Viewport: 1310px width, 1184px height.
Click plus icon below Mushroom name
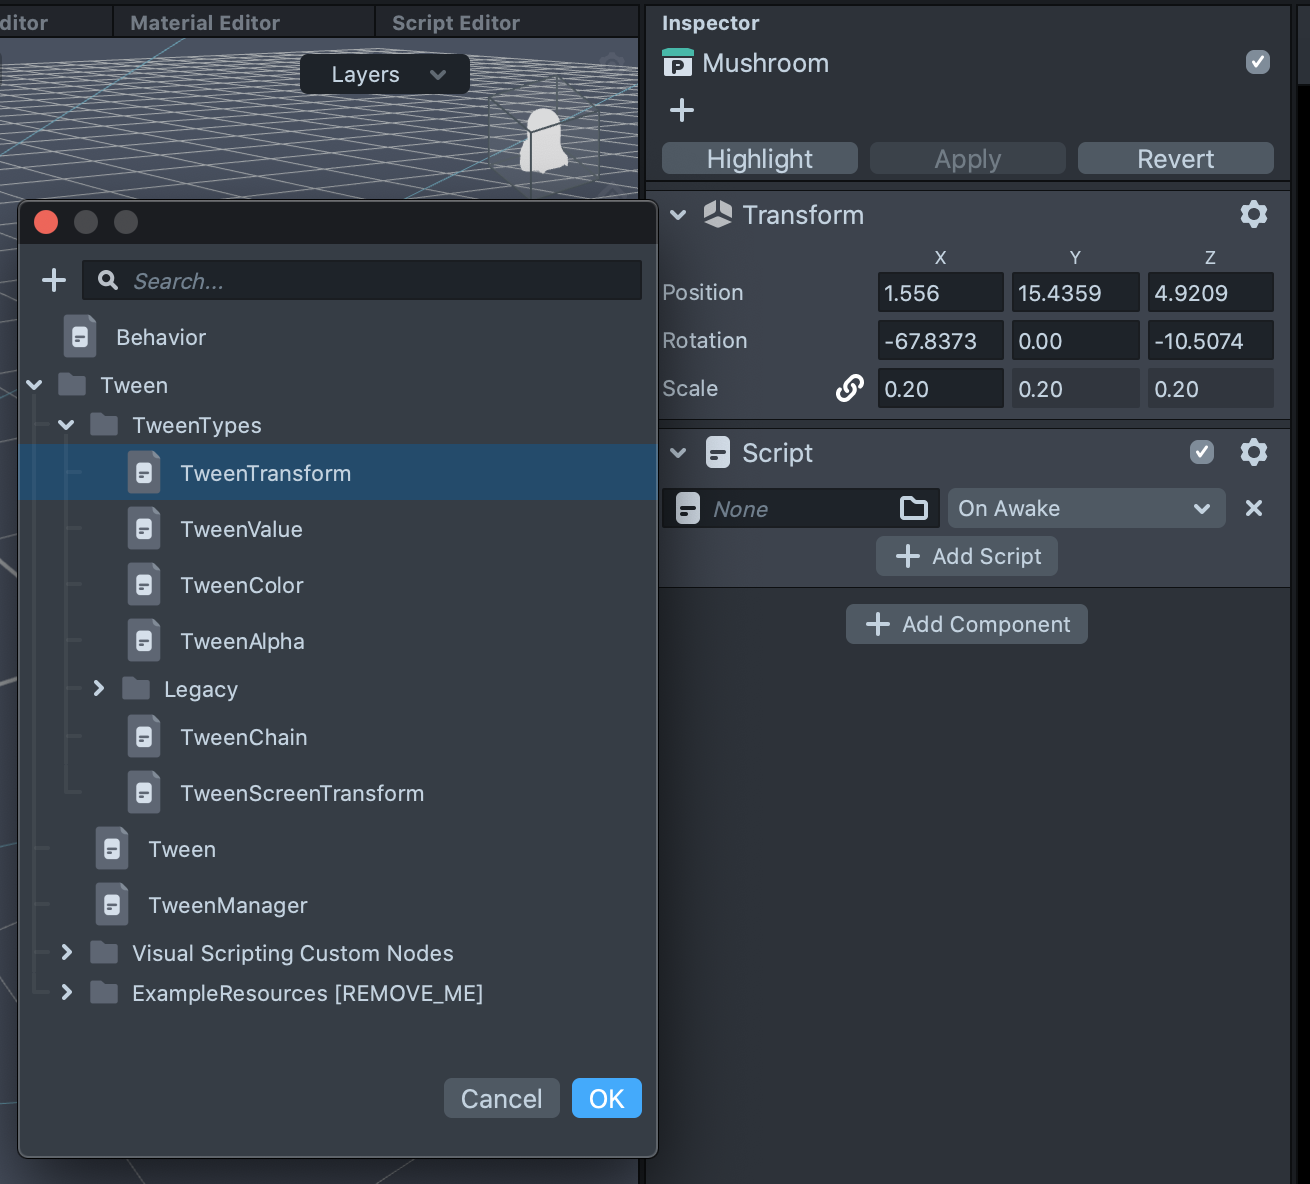(x=681, y=110)
